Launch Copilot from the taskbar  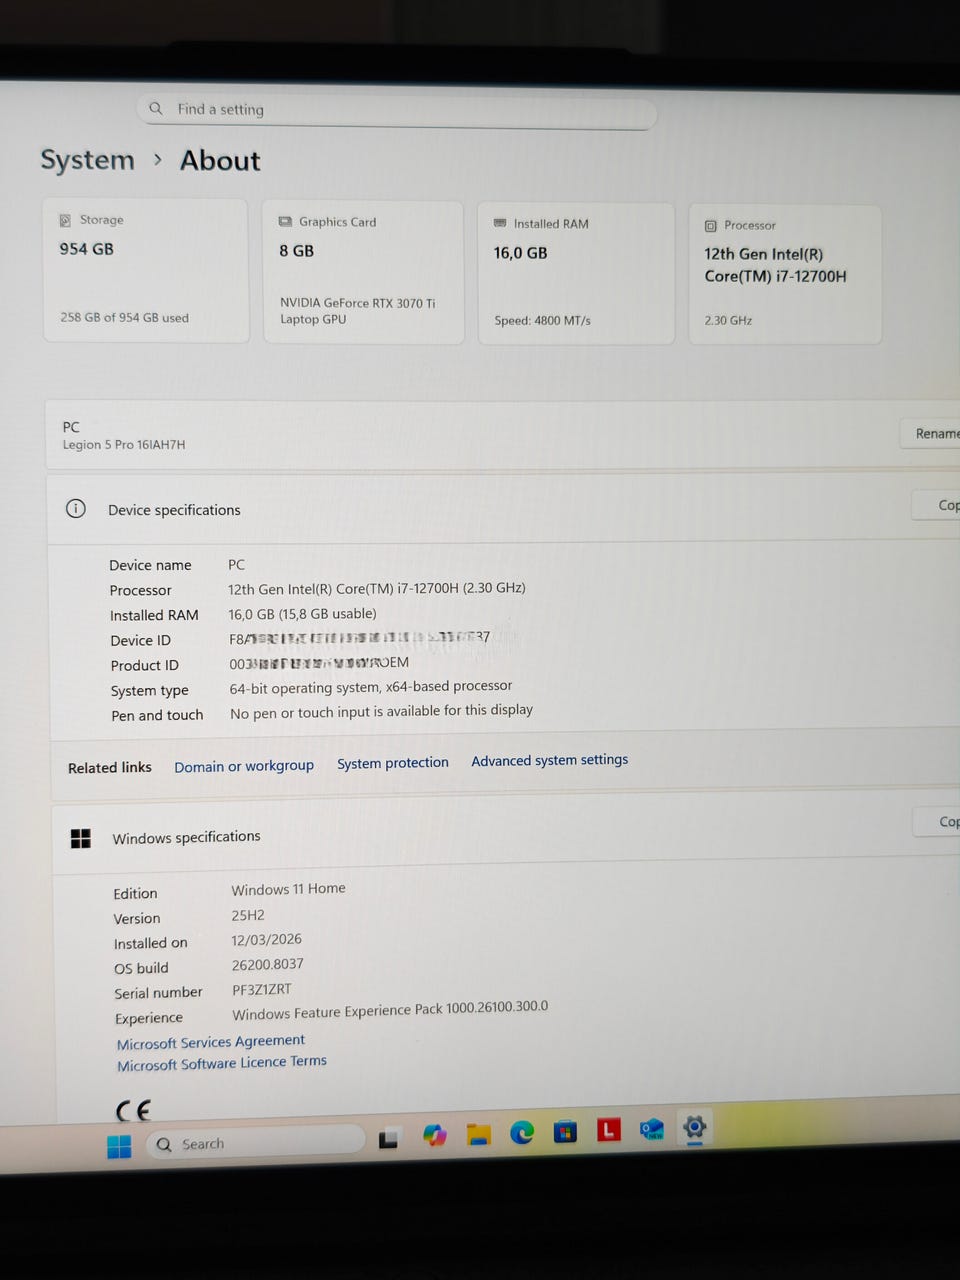point(434,1136)
